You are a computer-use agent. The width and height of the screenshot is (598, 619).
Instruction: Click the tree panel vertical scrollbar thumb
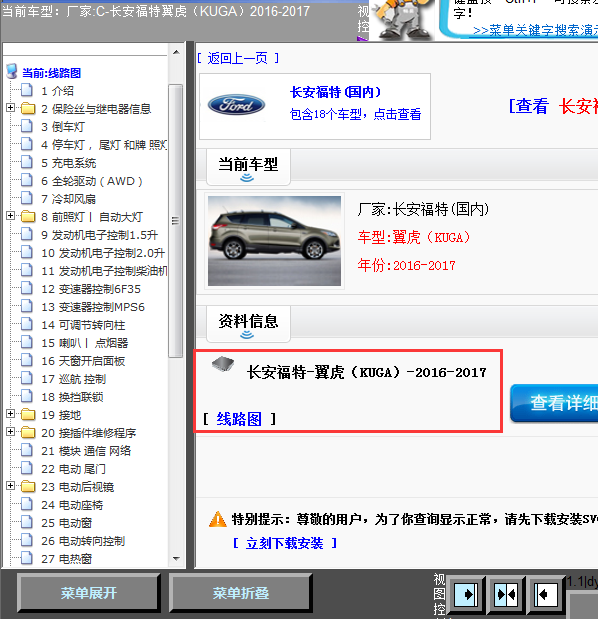point(176,221)
